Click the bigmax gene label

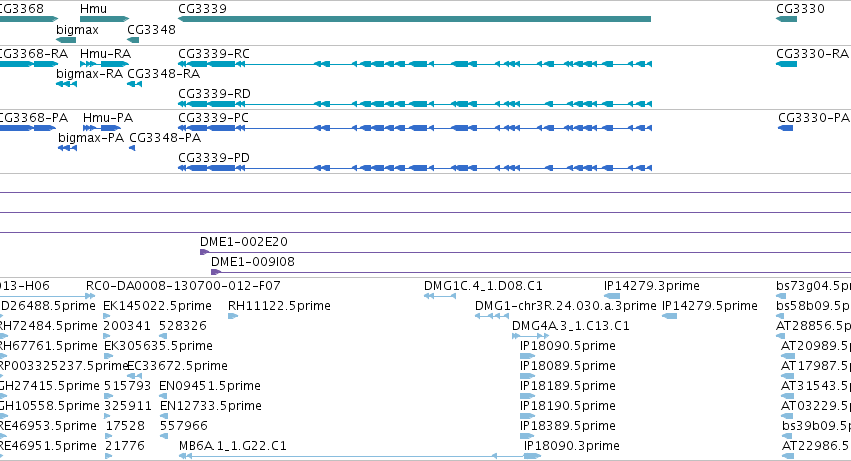(78, 29)
